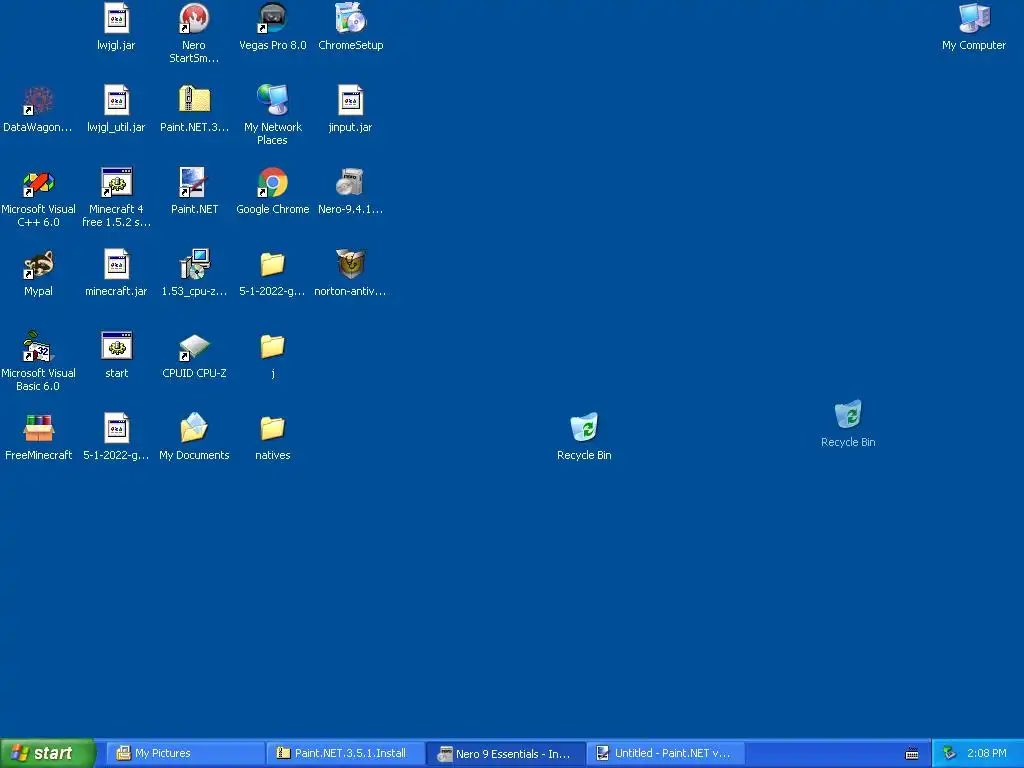The image size is (1024, 768).
Task: Select the CPUID CPU-Z shortcut
Action: tap(194, 347)
